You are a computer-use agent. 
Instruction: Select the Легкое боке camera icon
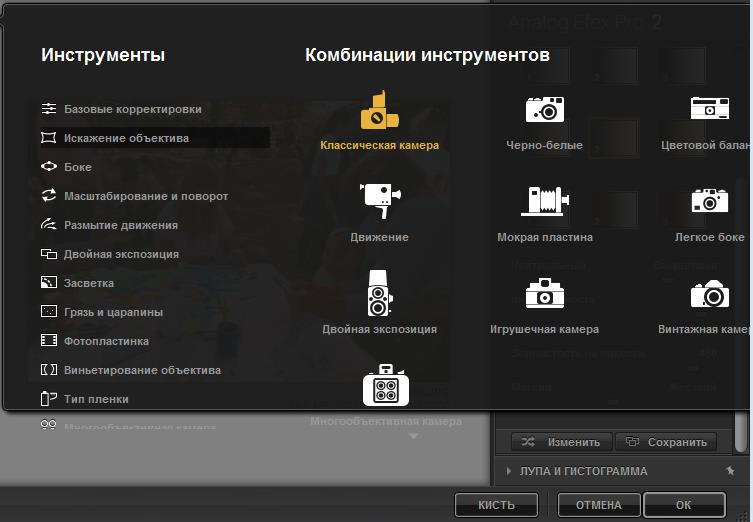(710, 200)
